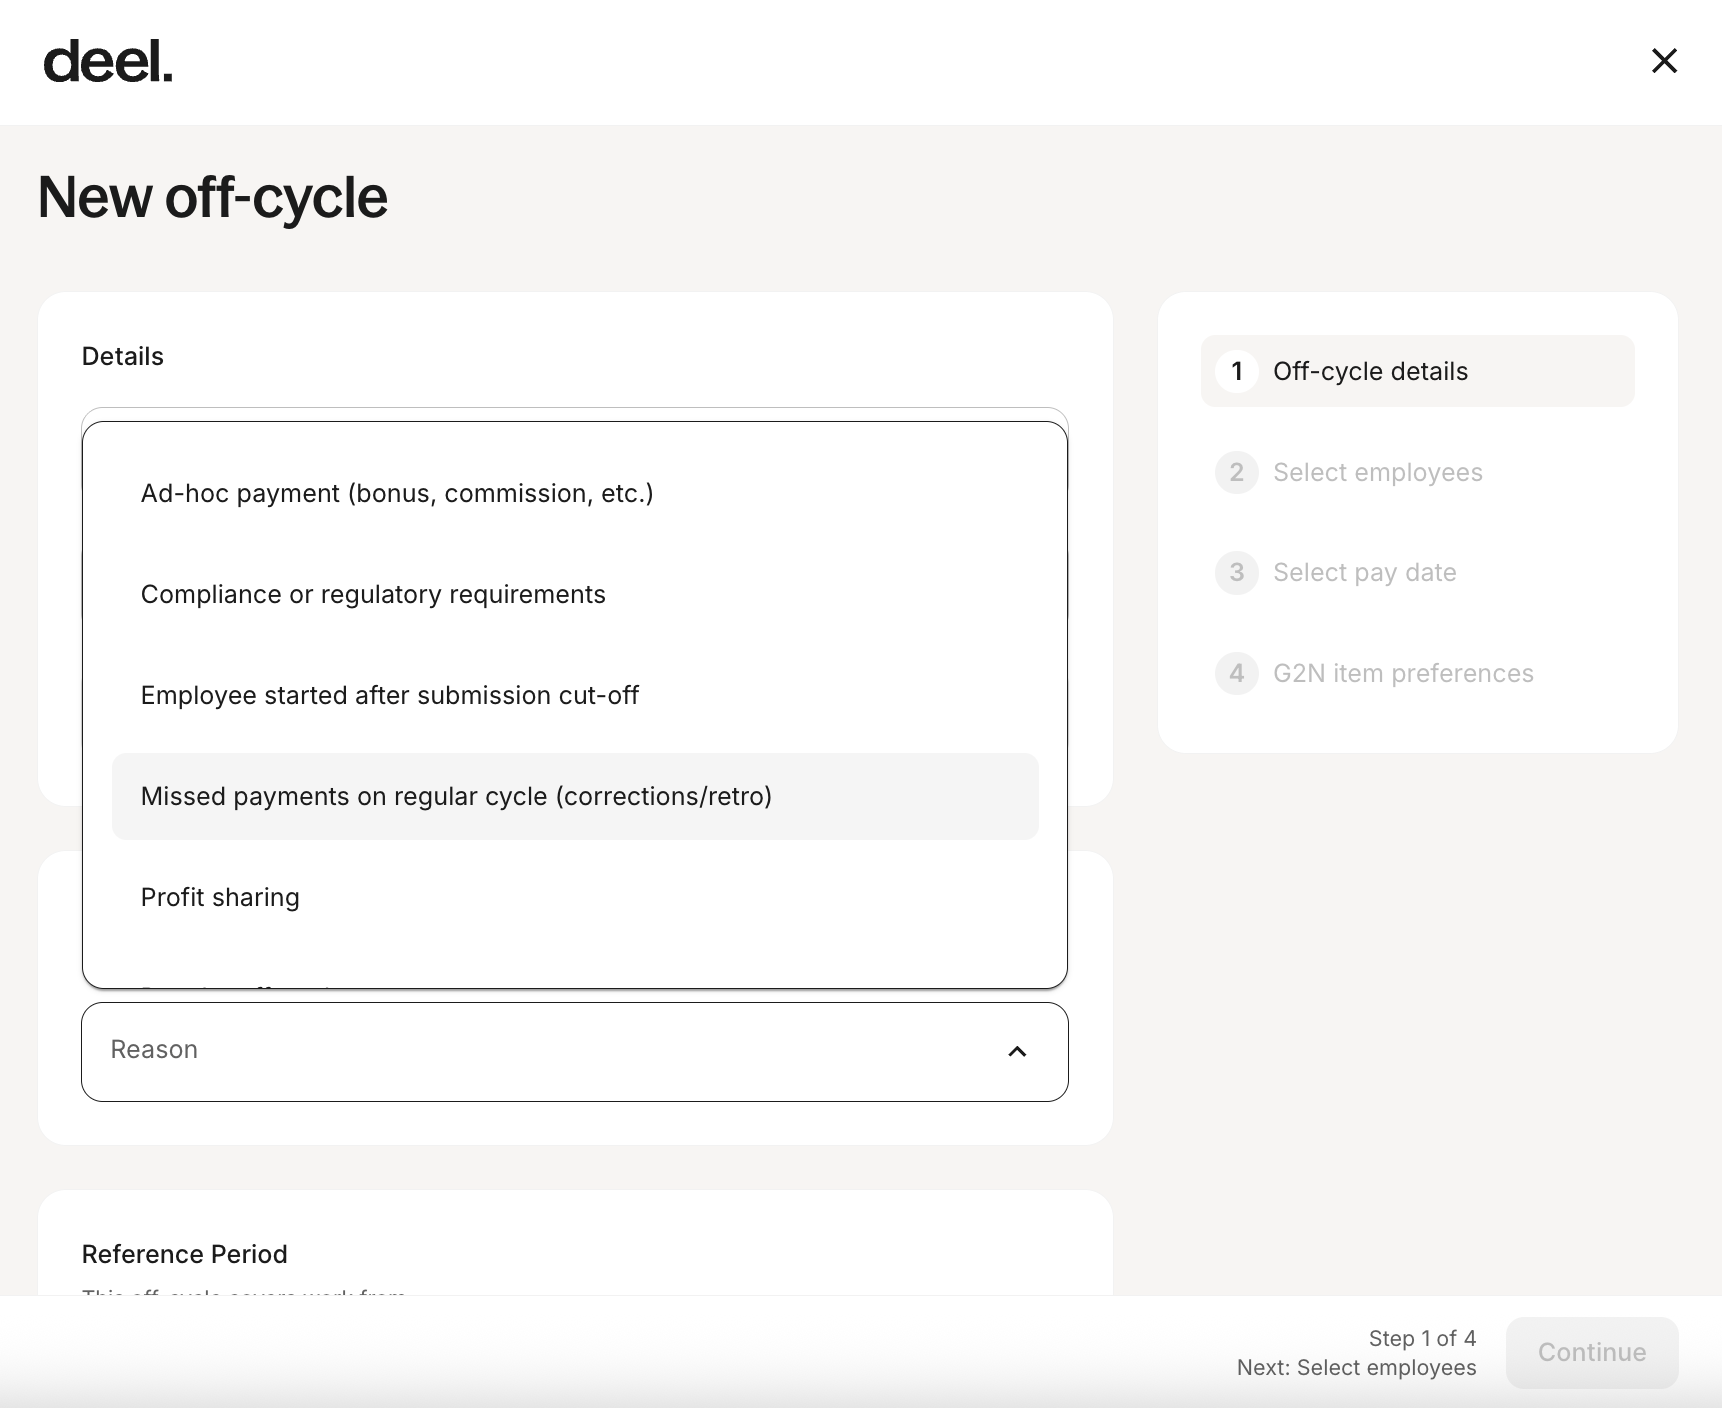This screenshot has height=1408, width=1722.
Task: Pick Missed payments on regular cycle option
Action: coord(456,797)
